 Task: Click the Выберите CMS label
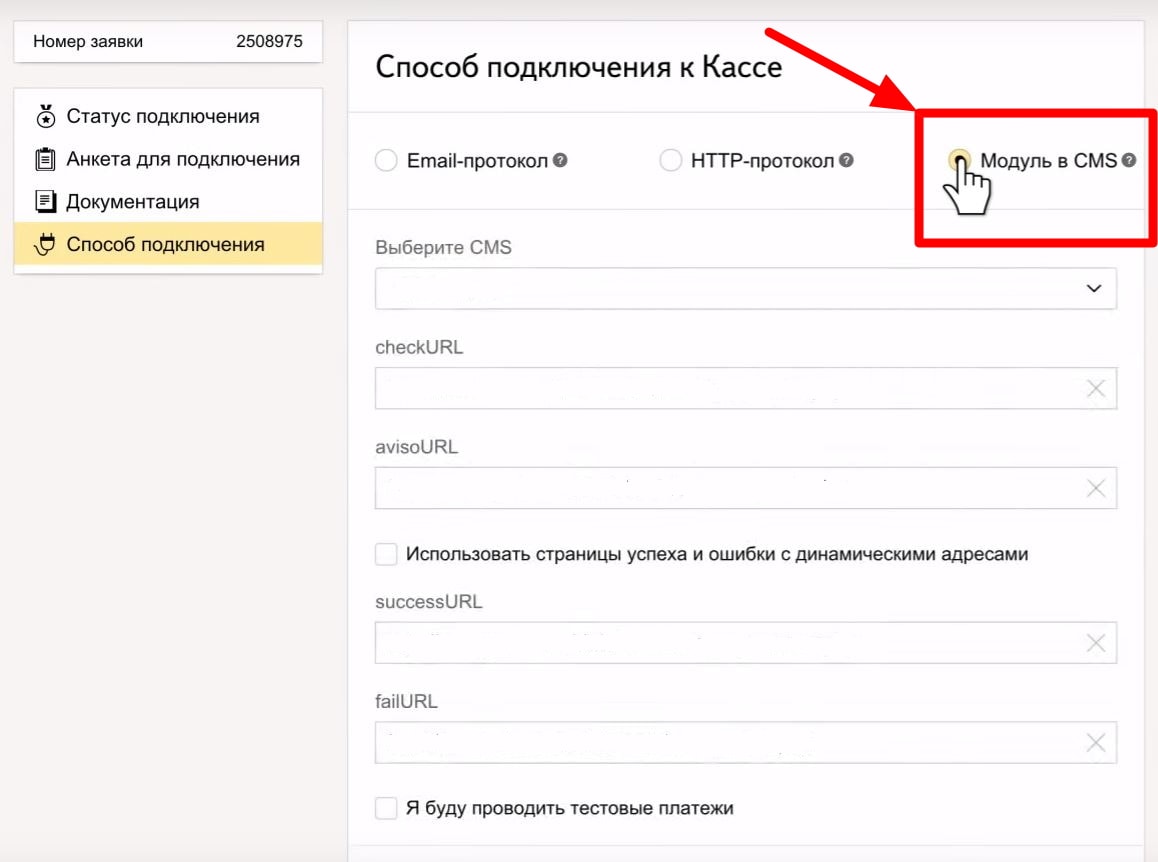443,247
